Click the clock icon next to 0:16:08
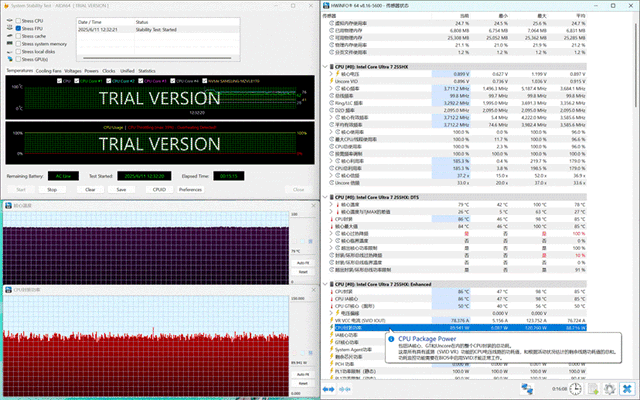The height and width of the screenshot is (400, 640). (x=576, y=389)
